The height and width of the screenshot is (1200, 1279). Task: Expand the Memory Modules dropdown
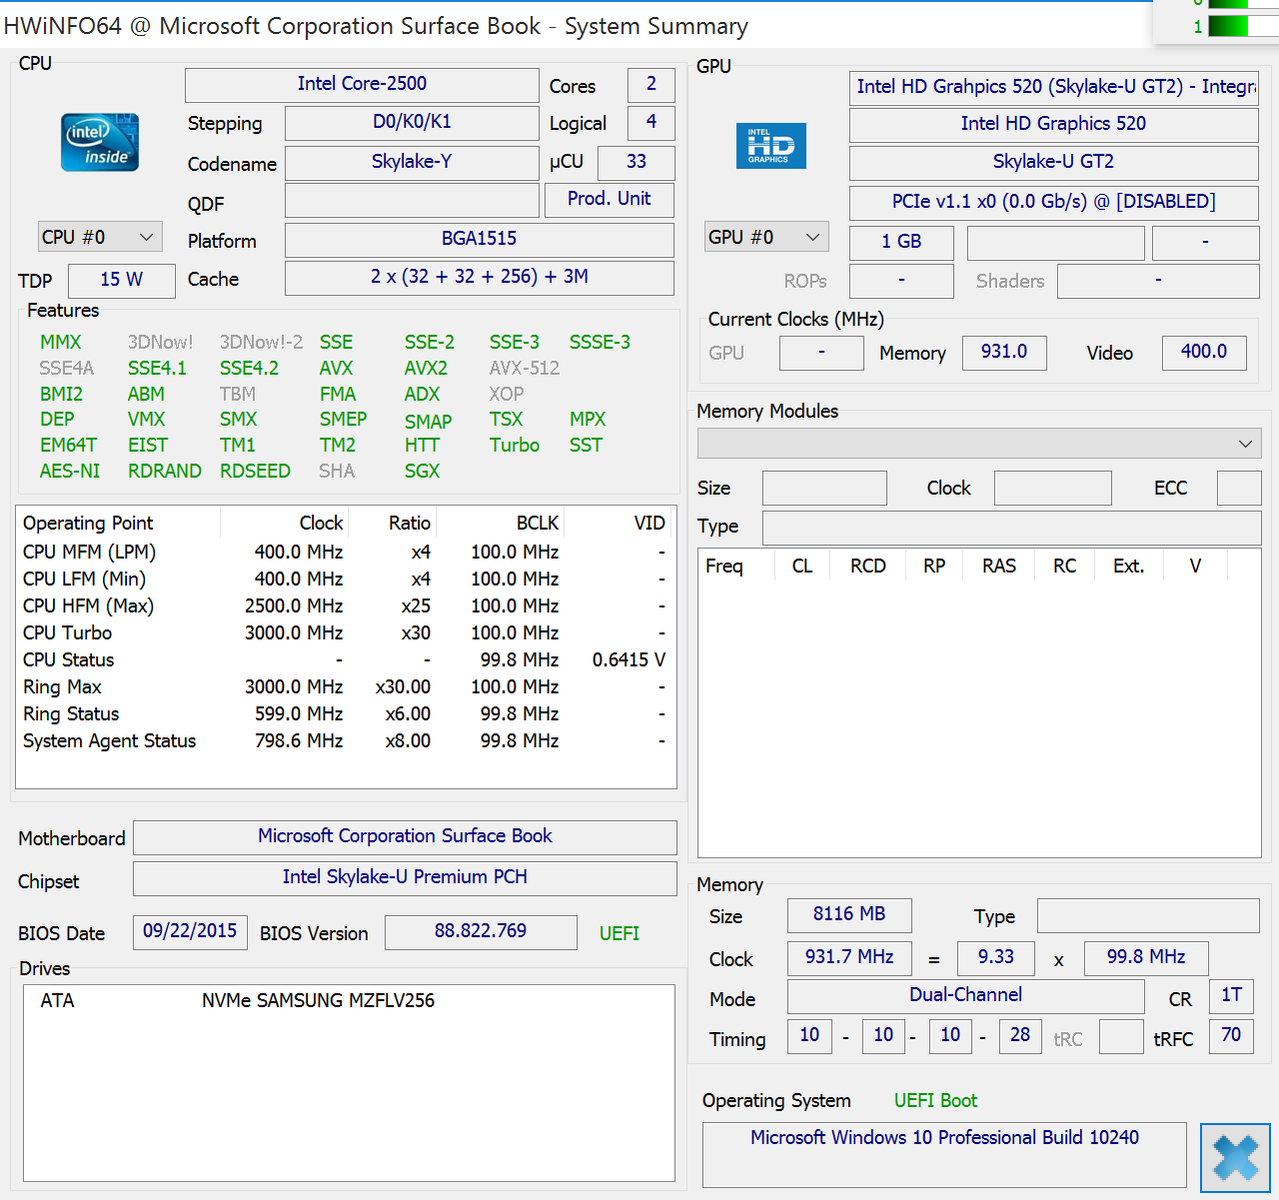point(979,443)
